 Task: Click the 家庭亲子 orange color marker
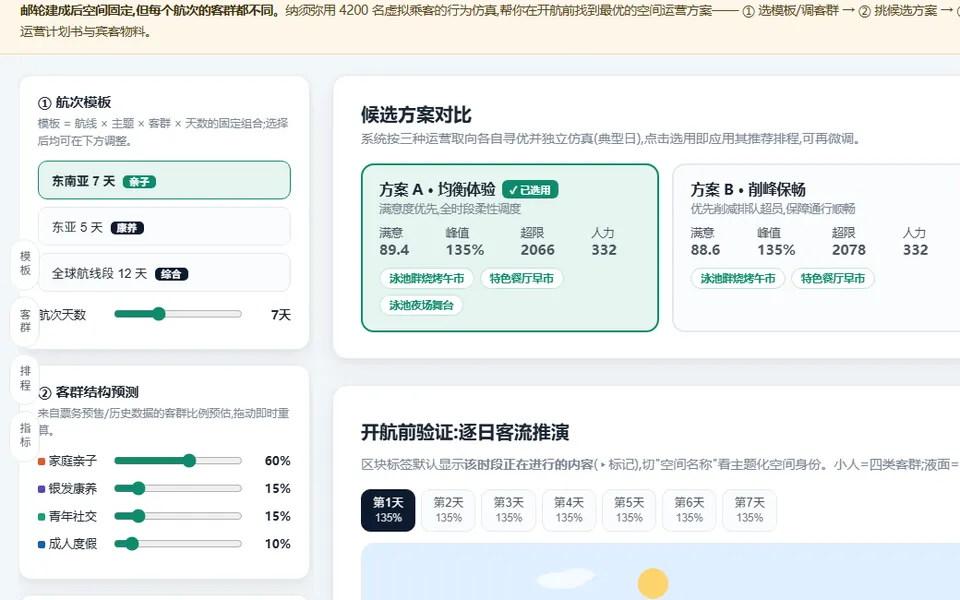[x=42, y=461]
